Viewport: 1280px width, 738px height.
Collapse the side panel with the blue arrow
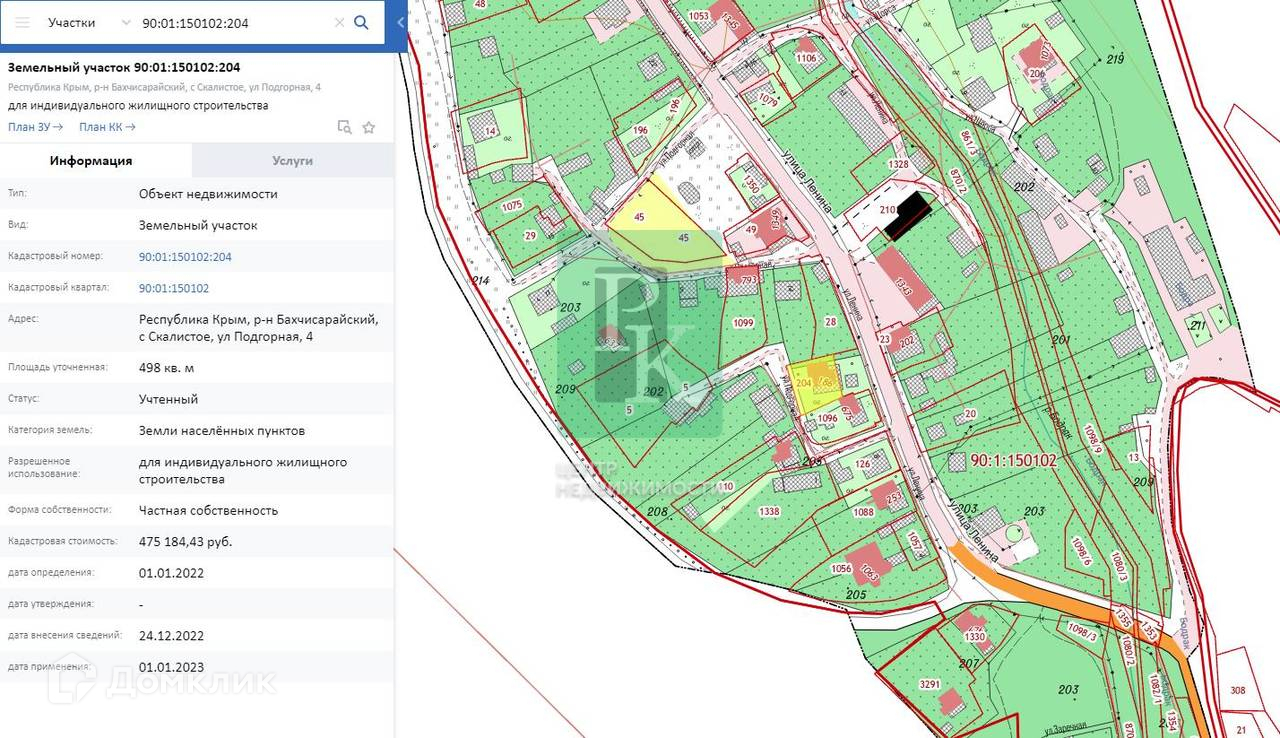point(401,22)
